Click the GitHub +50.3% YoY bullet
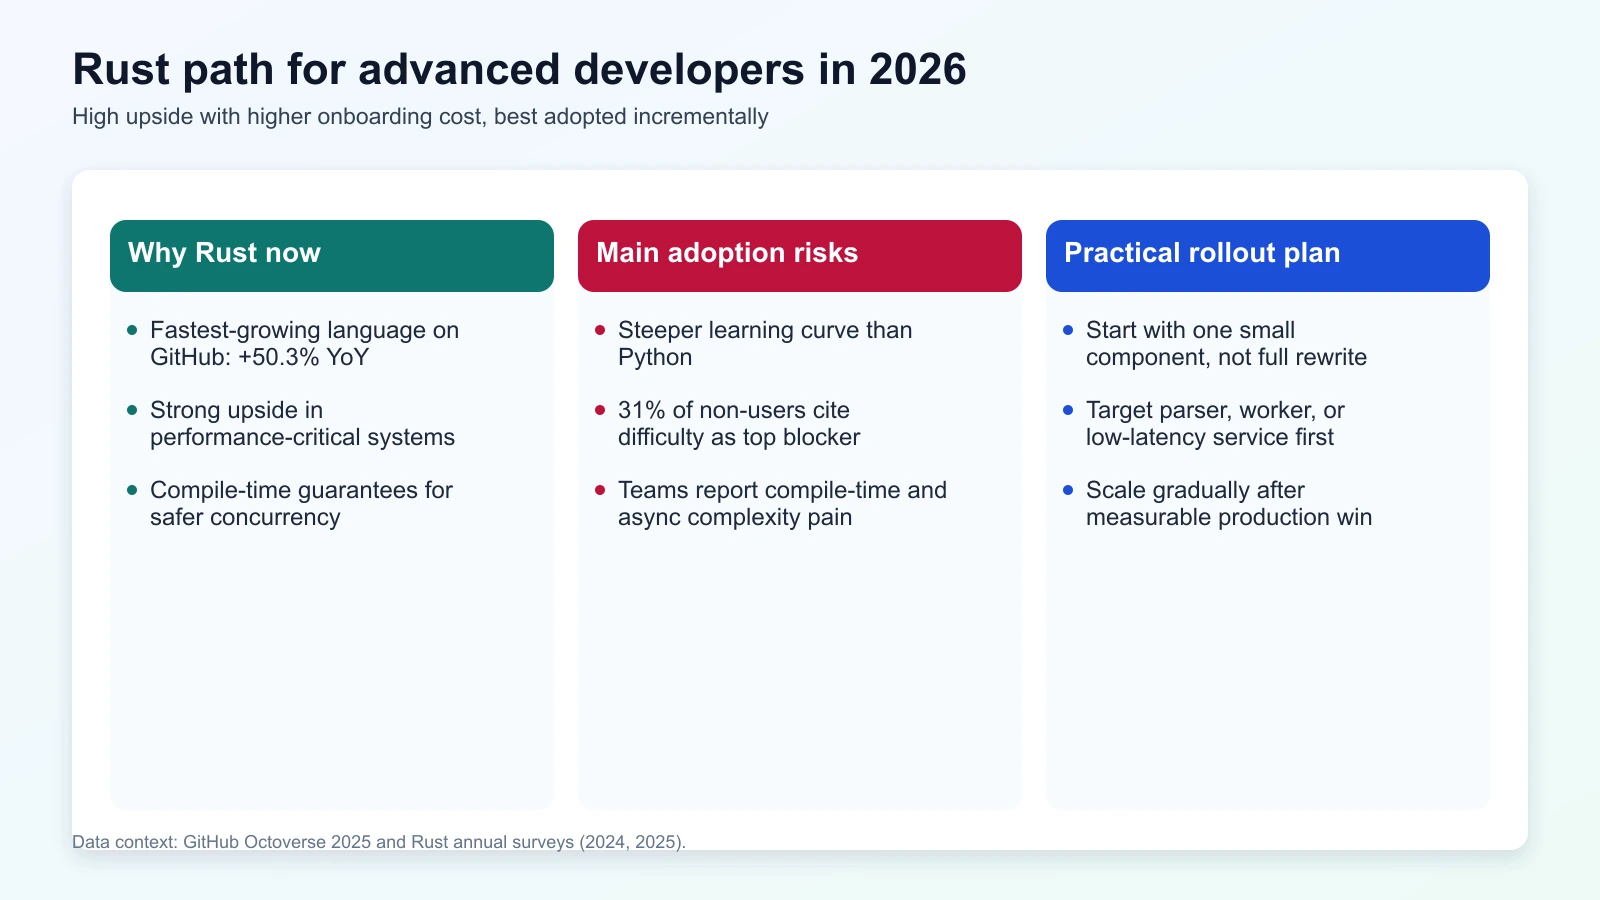This screenshot has width=1600, height=900. pos(304,343)
